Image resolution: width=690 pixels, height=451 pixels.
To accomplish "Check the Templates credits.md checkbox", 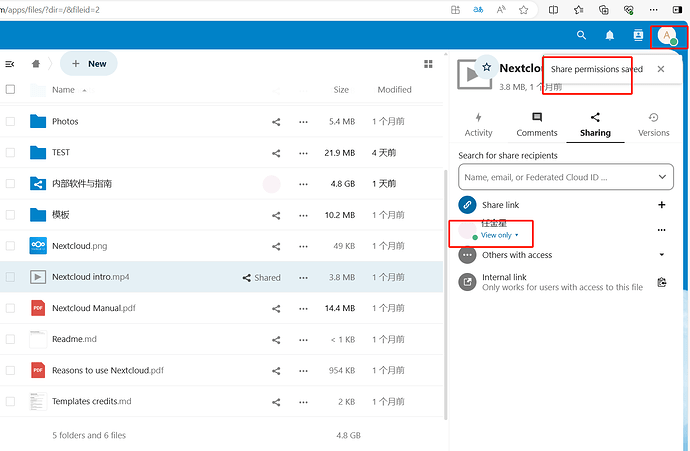I will 10,401.
